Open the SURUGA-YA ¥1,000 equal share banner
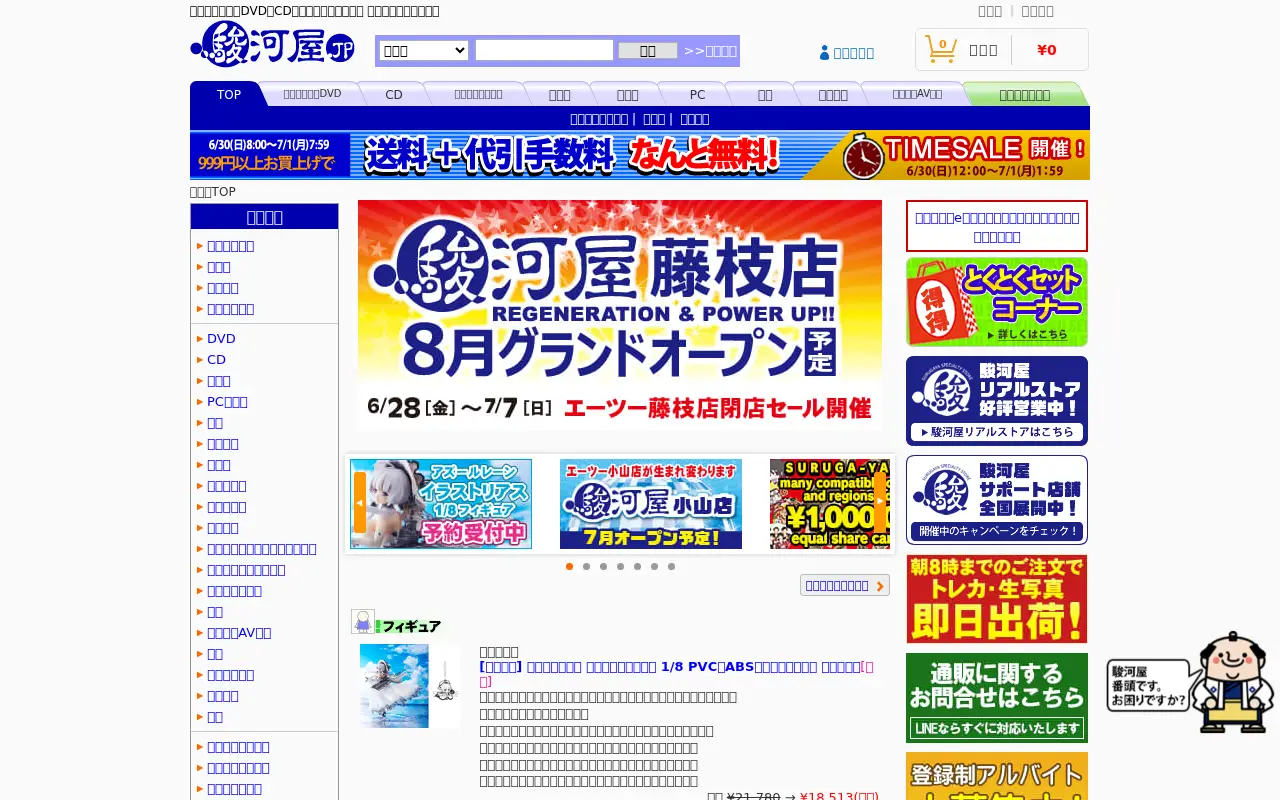The image size is (1280, 800). (x=829, y=504)
